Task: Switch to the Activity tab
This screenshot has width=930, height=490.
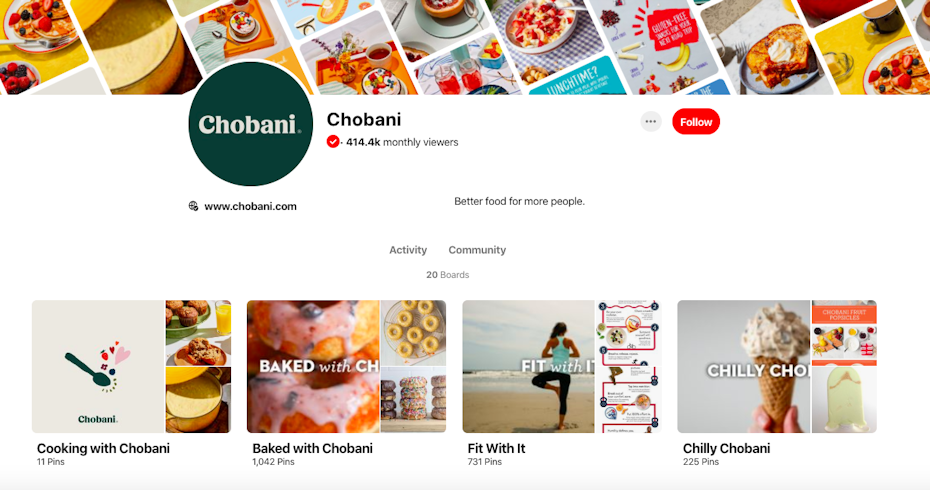Action: pos(408,250)
